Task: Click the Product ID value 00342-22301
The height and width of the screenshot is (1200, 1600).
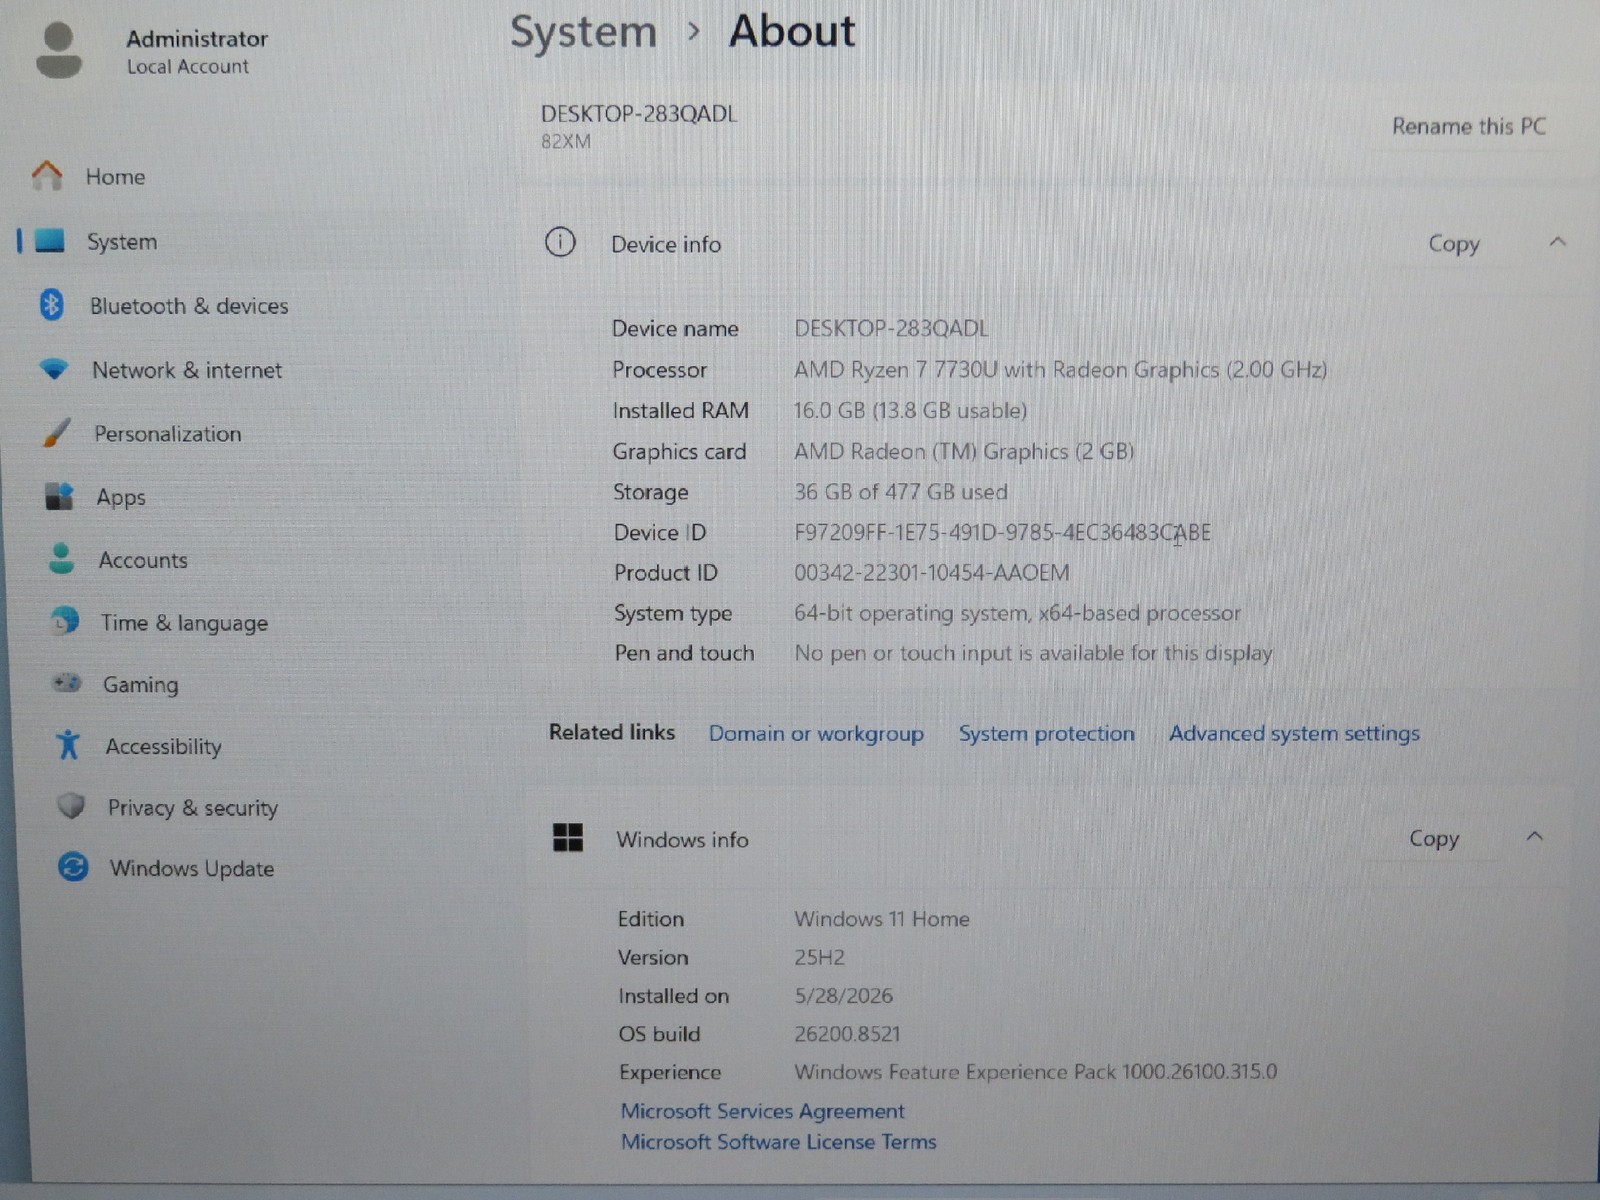Action: click(x=931, y=573)
